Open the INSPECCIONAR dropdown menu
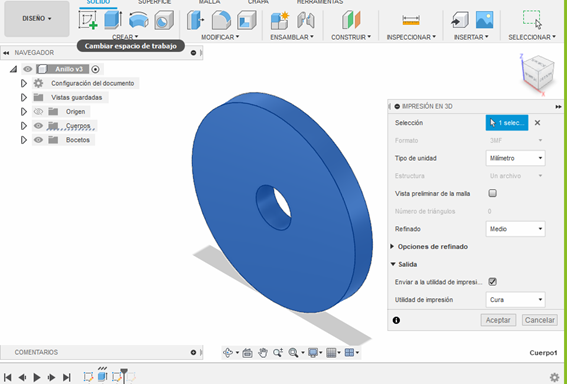Image resolution: width=567 pixels, height=384 pixels. [x=411, y=37]
